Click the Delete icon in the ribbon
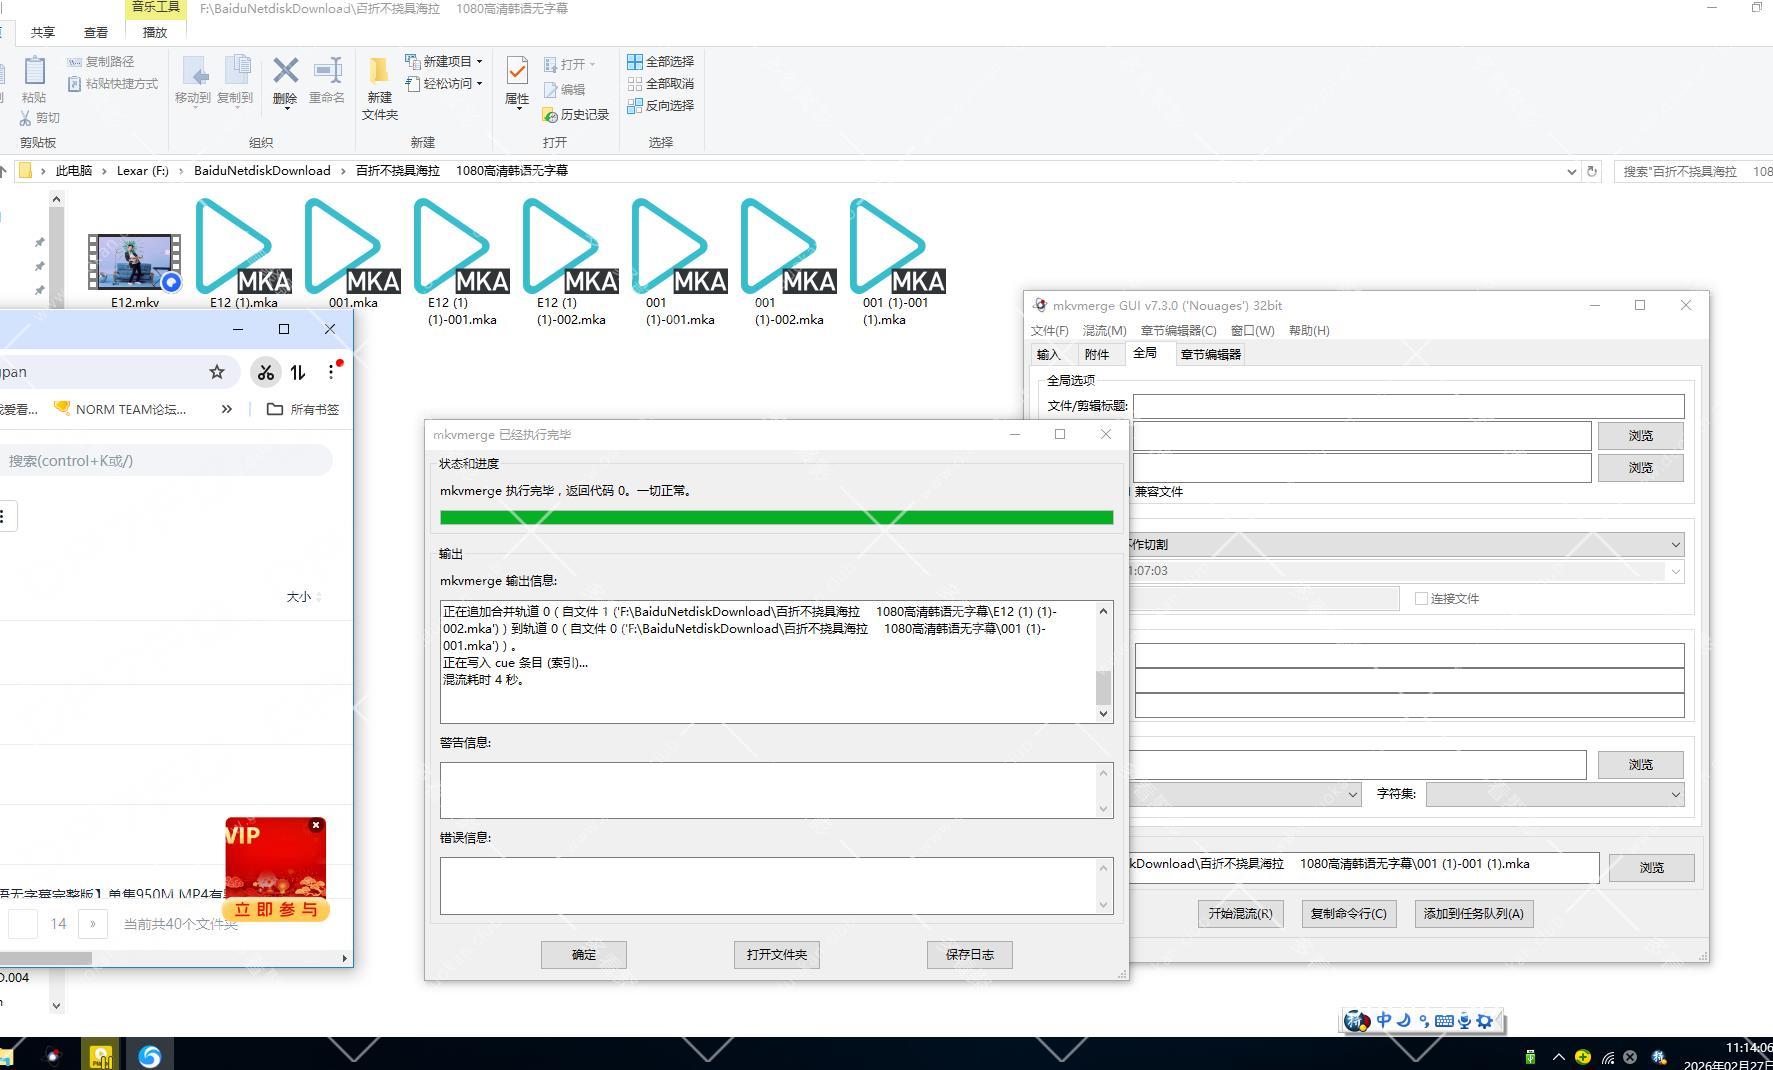1773x1070 pixels. [x=285, y=72]
